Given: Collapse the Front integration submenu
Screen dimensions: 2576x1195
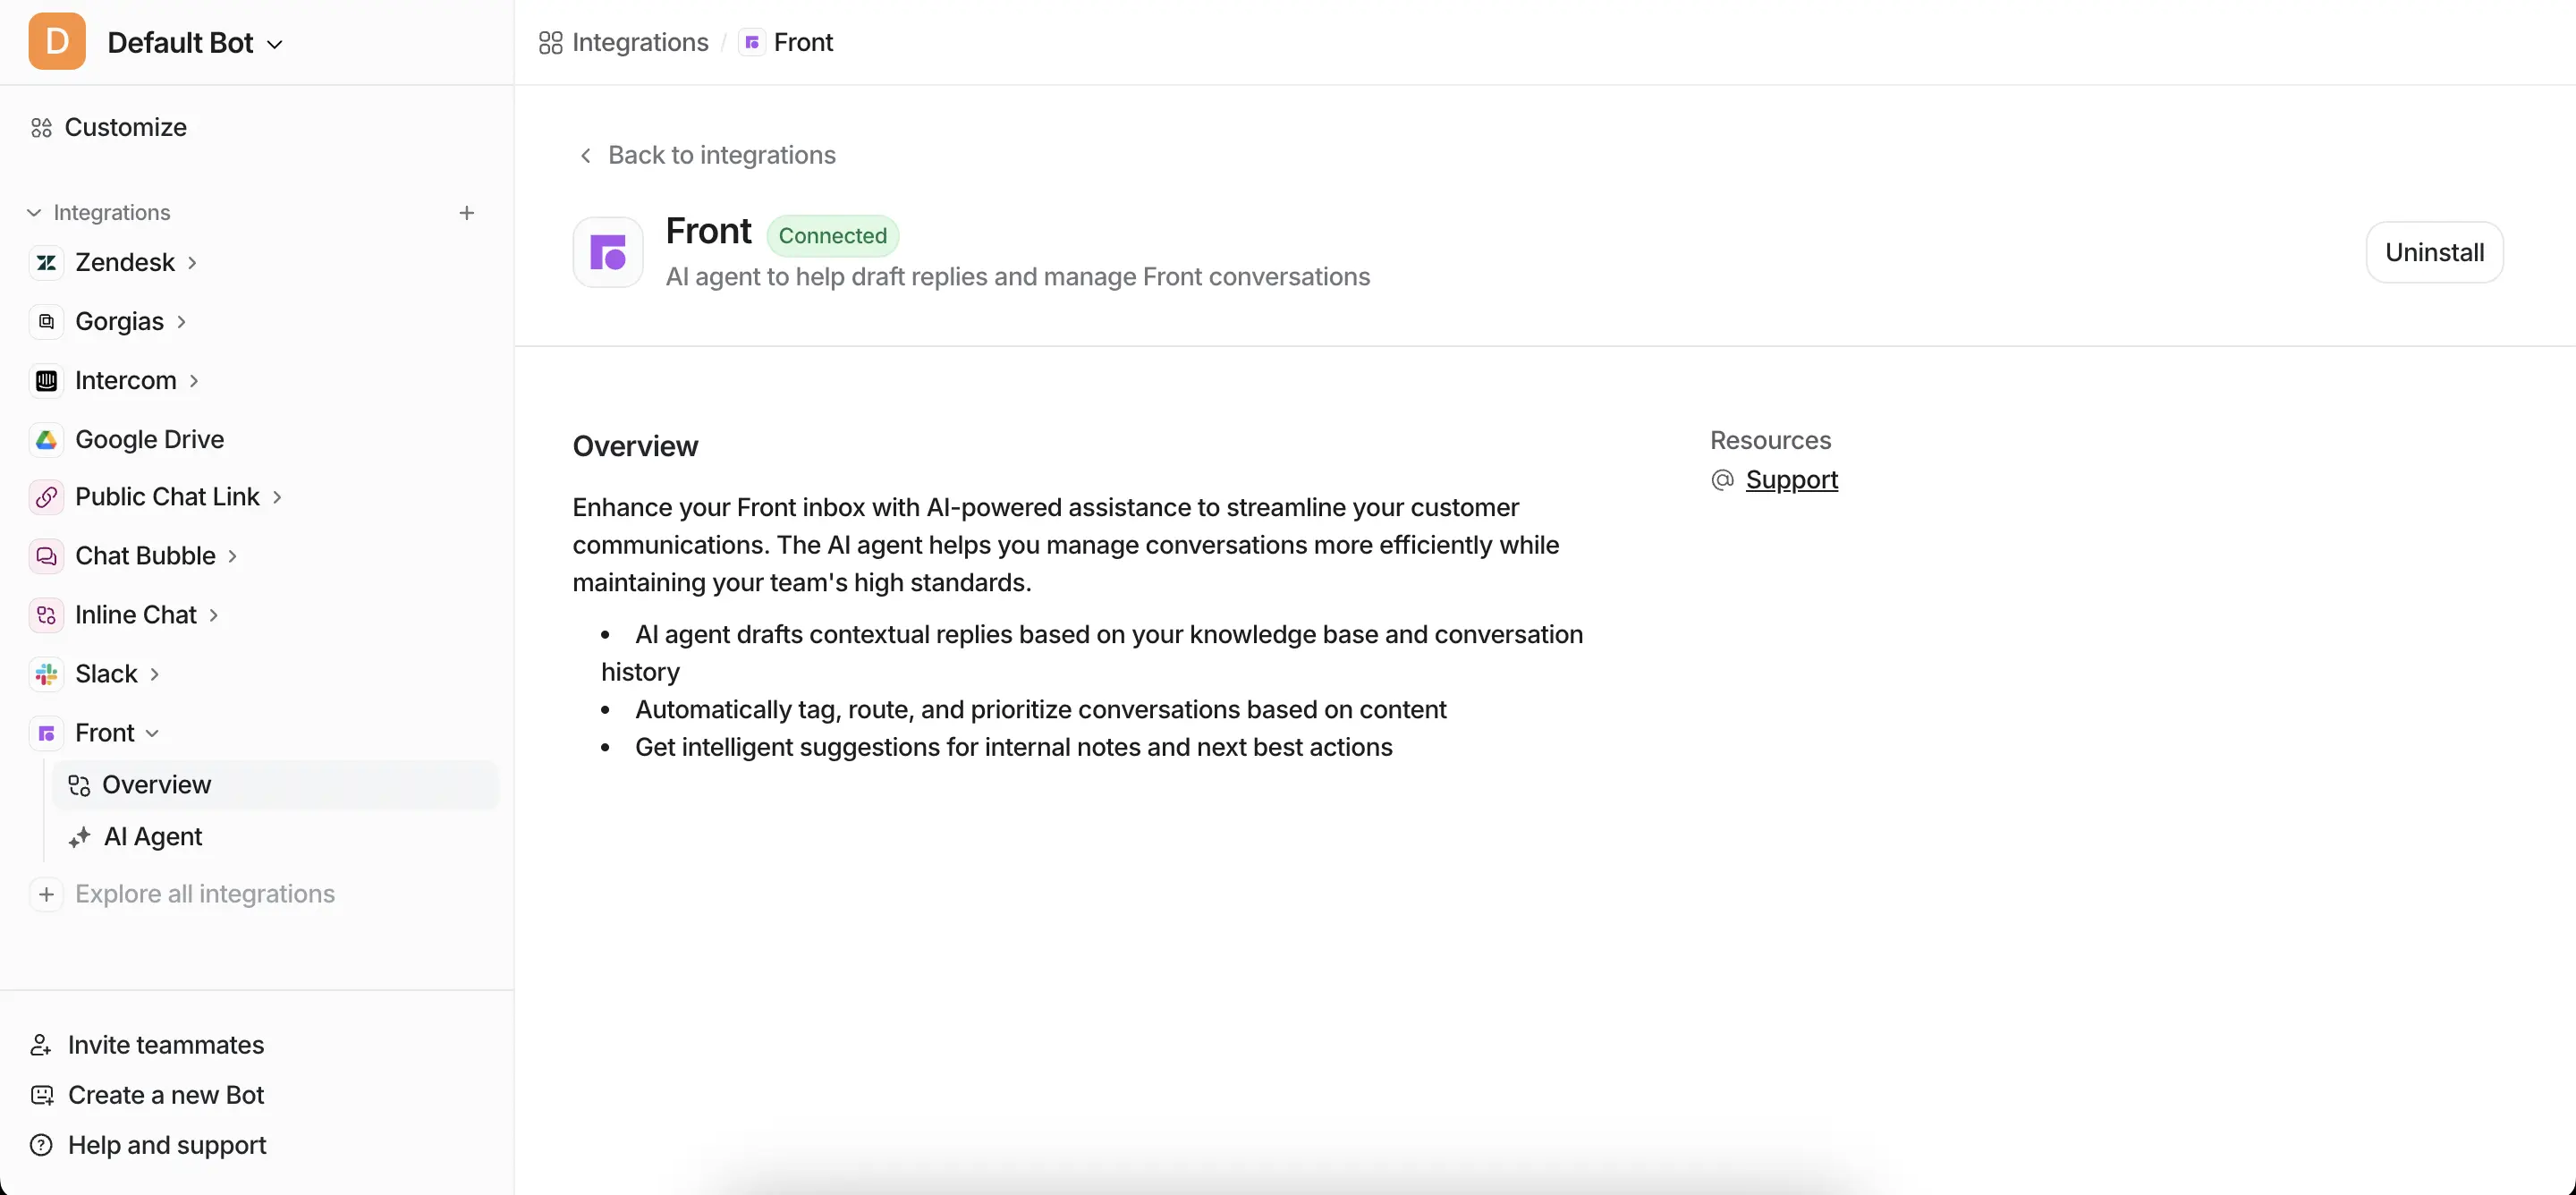Looking at the screenshot, I should 152,733.
